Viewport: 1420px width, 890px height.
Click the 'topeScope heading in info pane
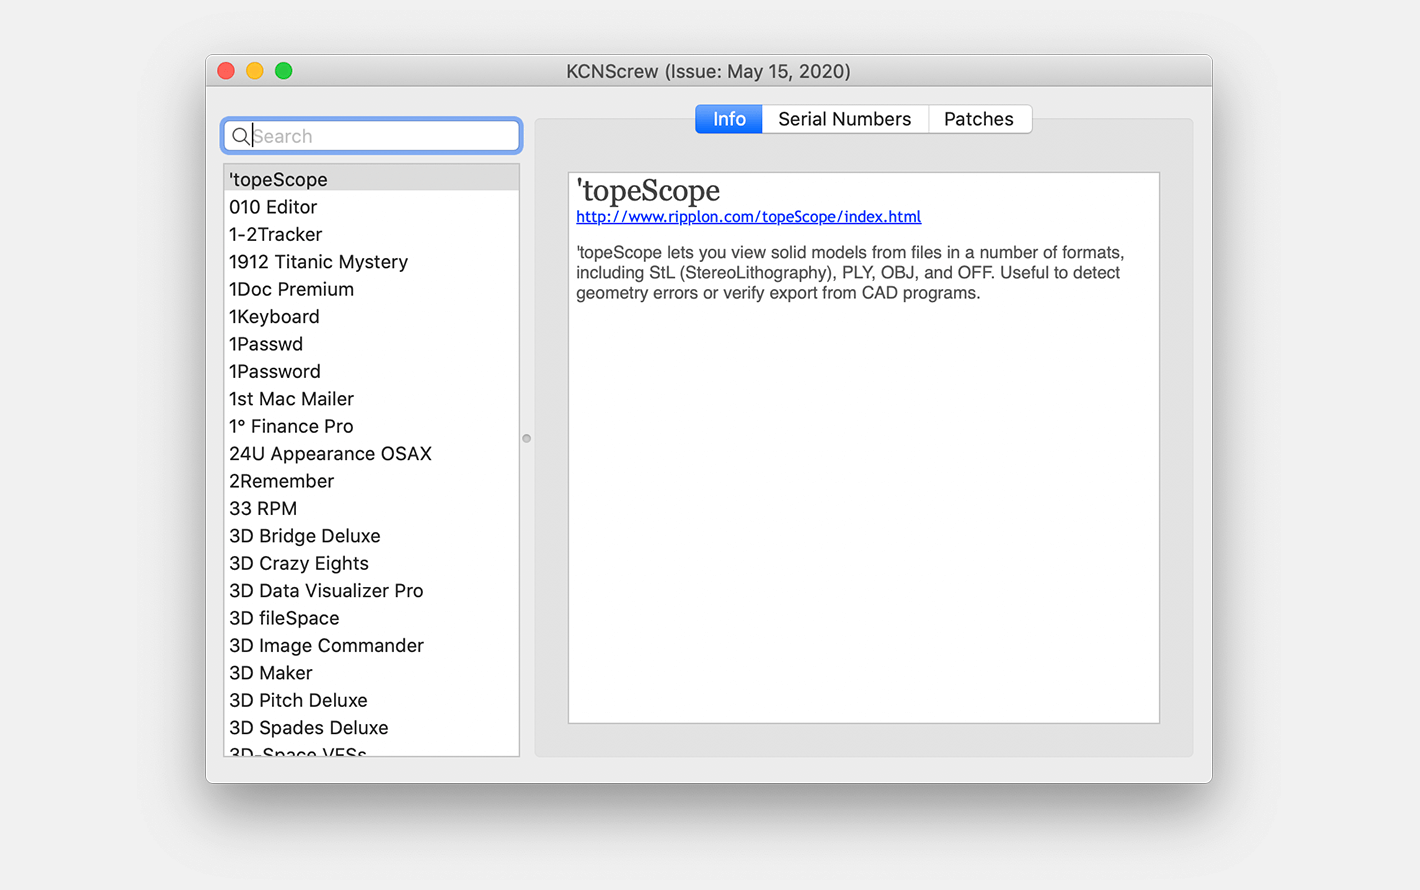point(648,190)
